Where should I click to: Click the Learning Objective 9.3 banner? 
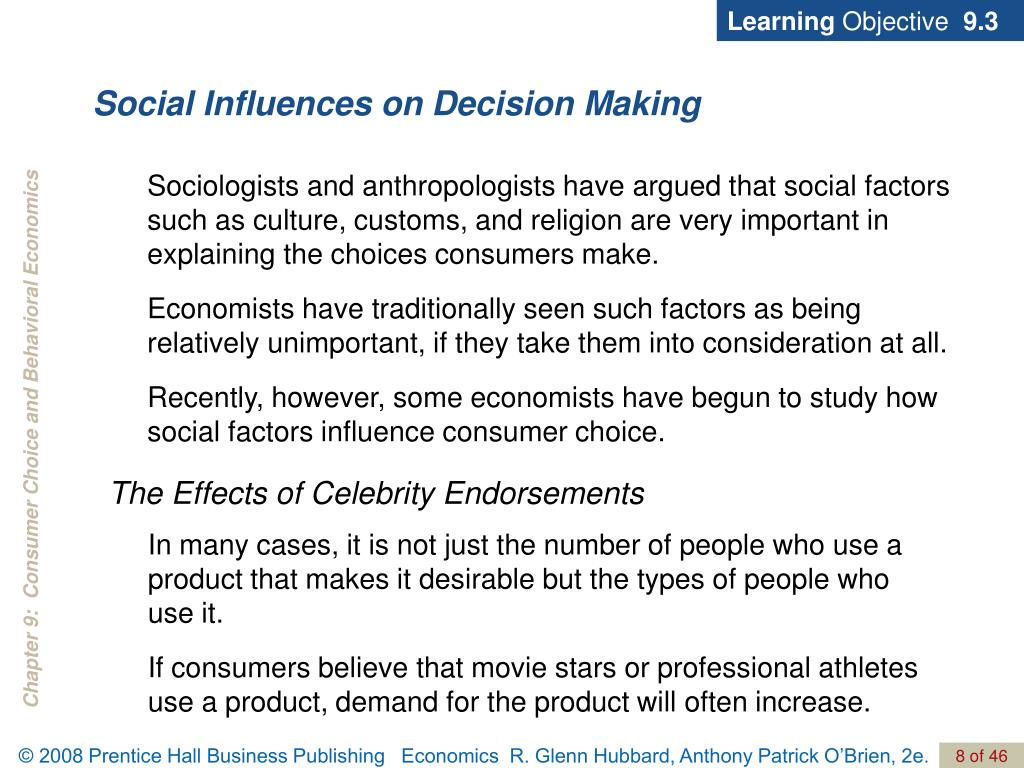pos(870,20)
